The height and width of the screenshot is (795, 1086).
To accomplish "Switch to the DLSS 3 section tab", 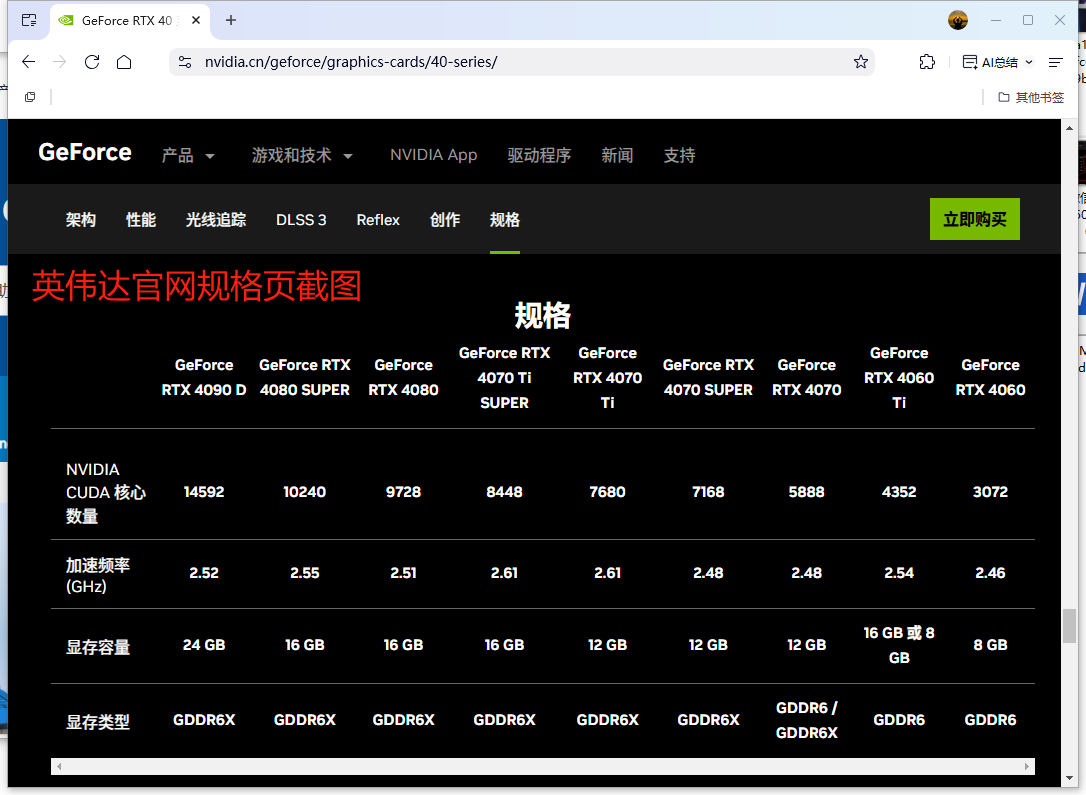I will [x=301, y=220].
